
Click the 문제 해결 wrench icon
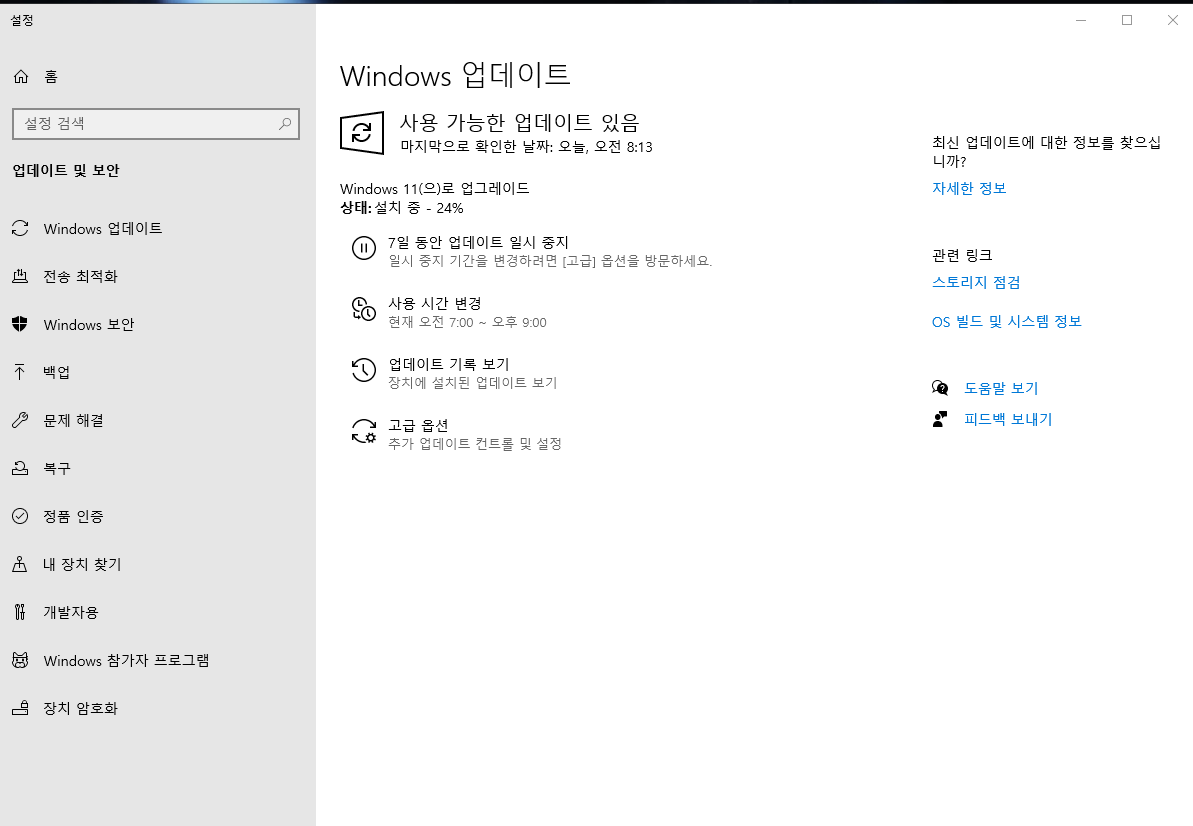21,420
